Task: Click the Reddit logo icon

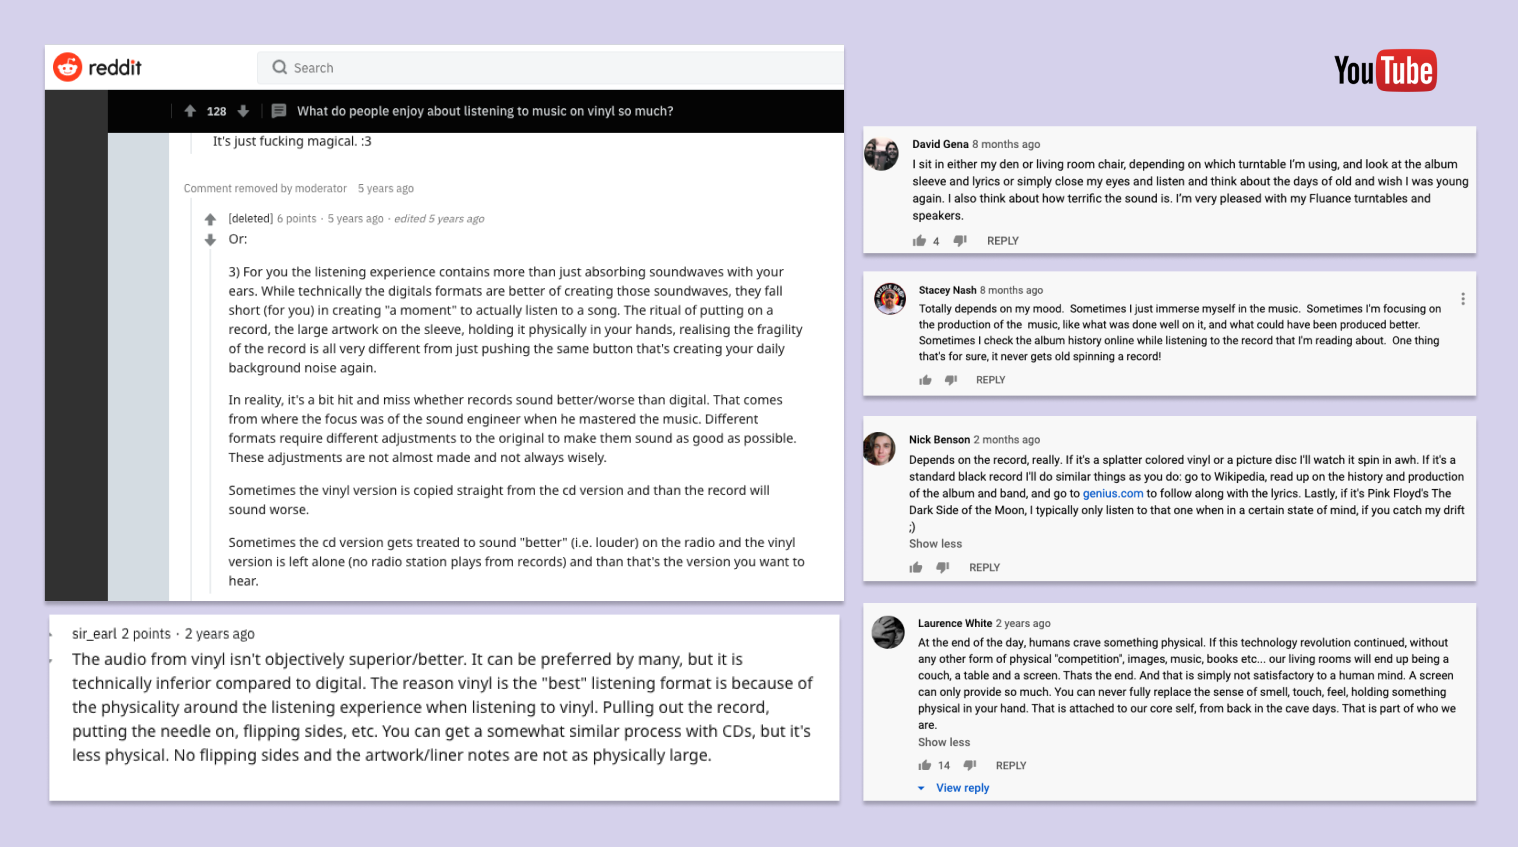Action: click(x=68, y=67)
